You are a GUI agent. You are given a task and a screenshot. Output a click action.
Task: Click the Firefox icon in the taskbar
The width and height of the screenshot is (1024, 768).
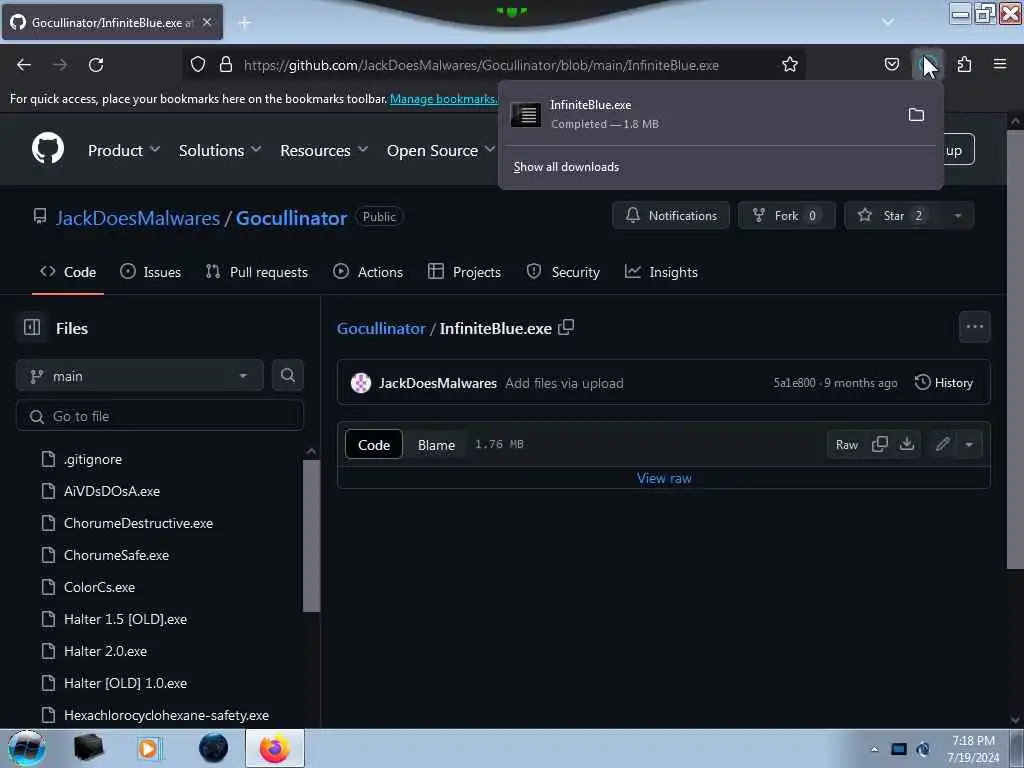275,748
